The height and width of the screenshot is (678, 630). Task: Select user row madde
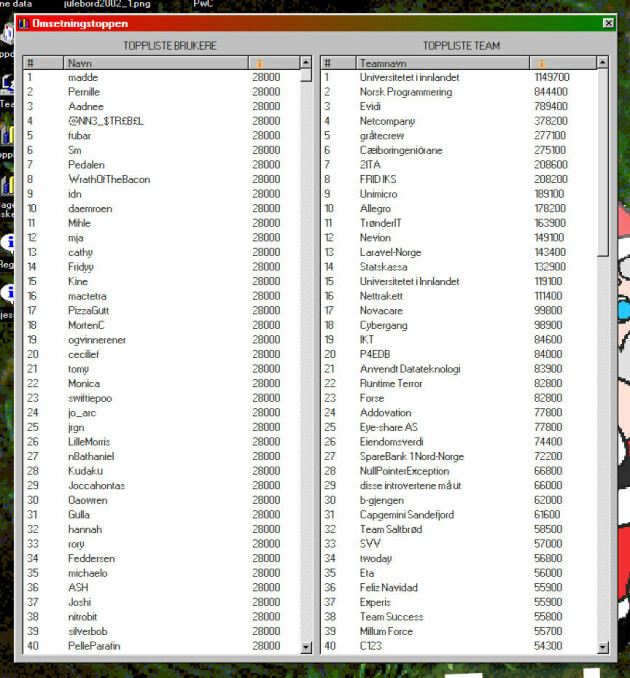(162, 77)
